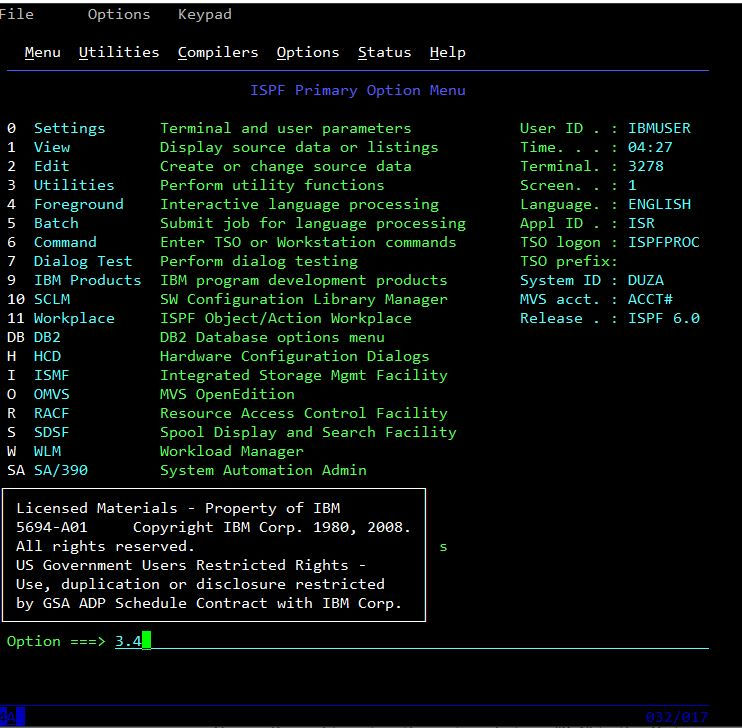Click 'Enter TSO or Workstation commands' text

(x=308, y=242)
